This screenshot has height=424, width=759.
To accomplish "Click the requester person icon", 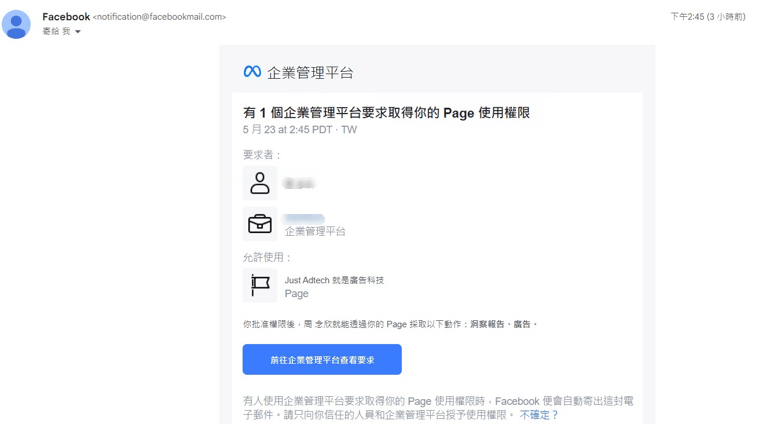I will 260,183.
